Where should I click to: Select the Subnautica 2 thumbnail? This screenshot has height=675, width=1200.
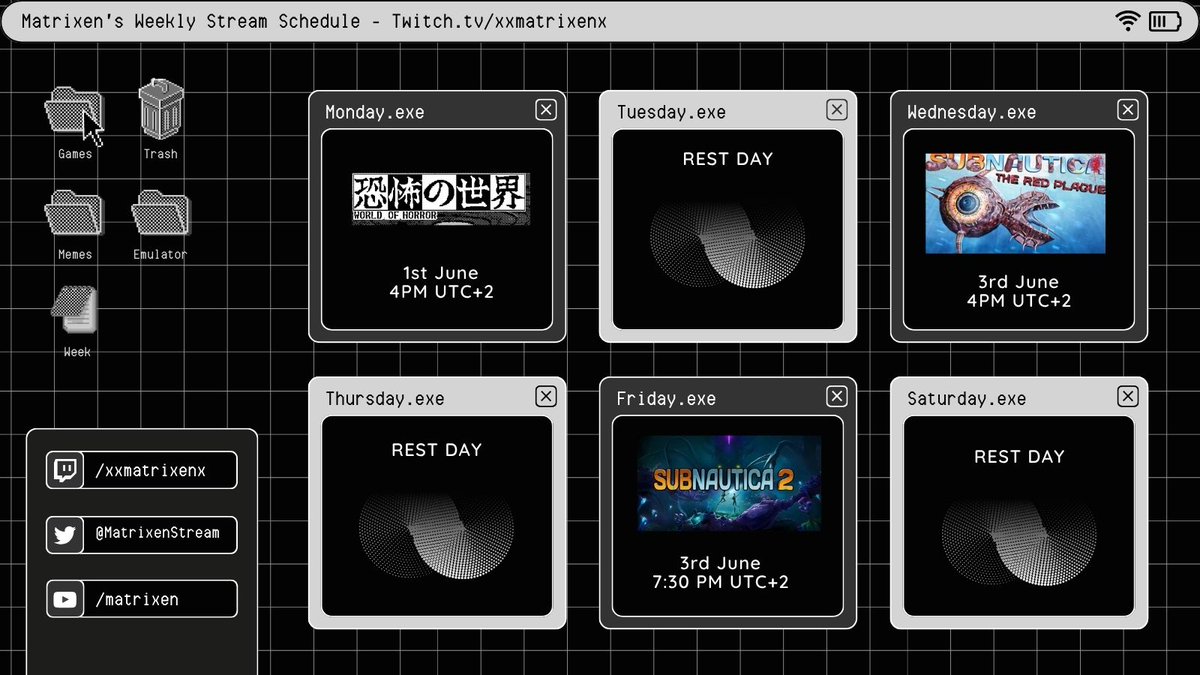[x=730, y=483]
